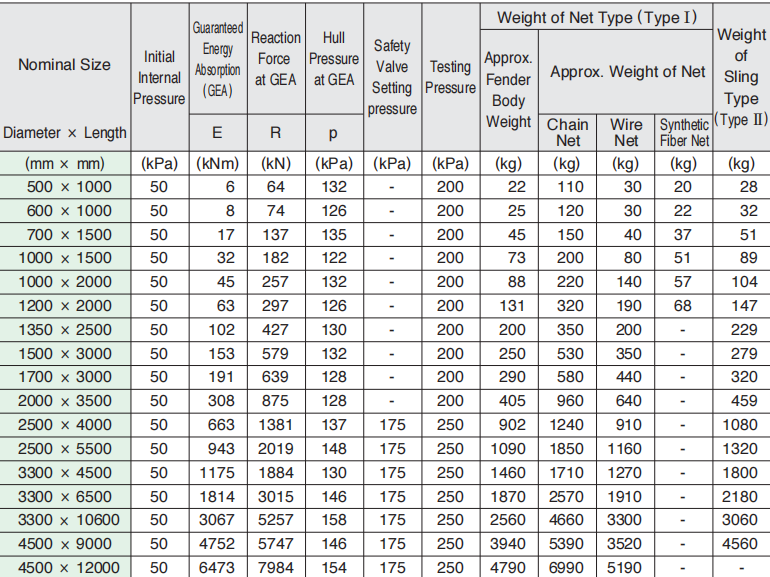The image size is (770, 577).
Task: Select energy value '6473' in last row
Action: (x=217, y=568)
